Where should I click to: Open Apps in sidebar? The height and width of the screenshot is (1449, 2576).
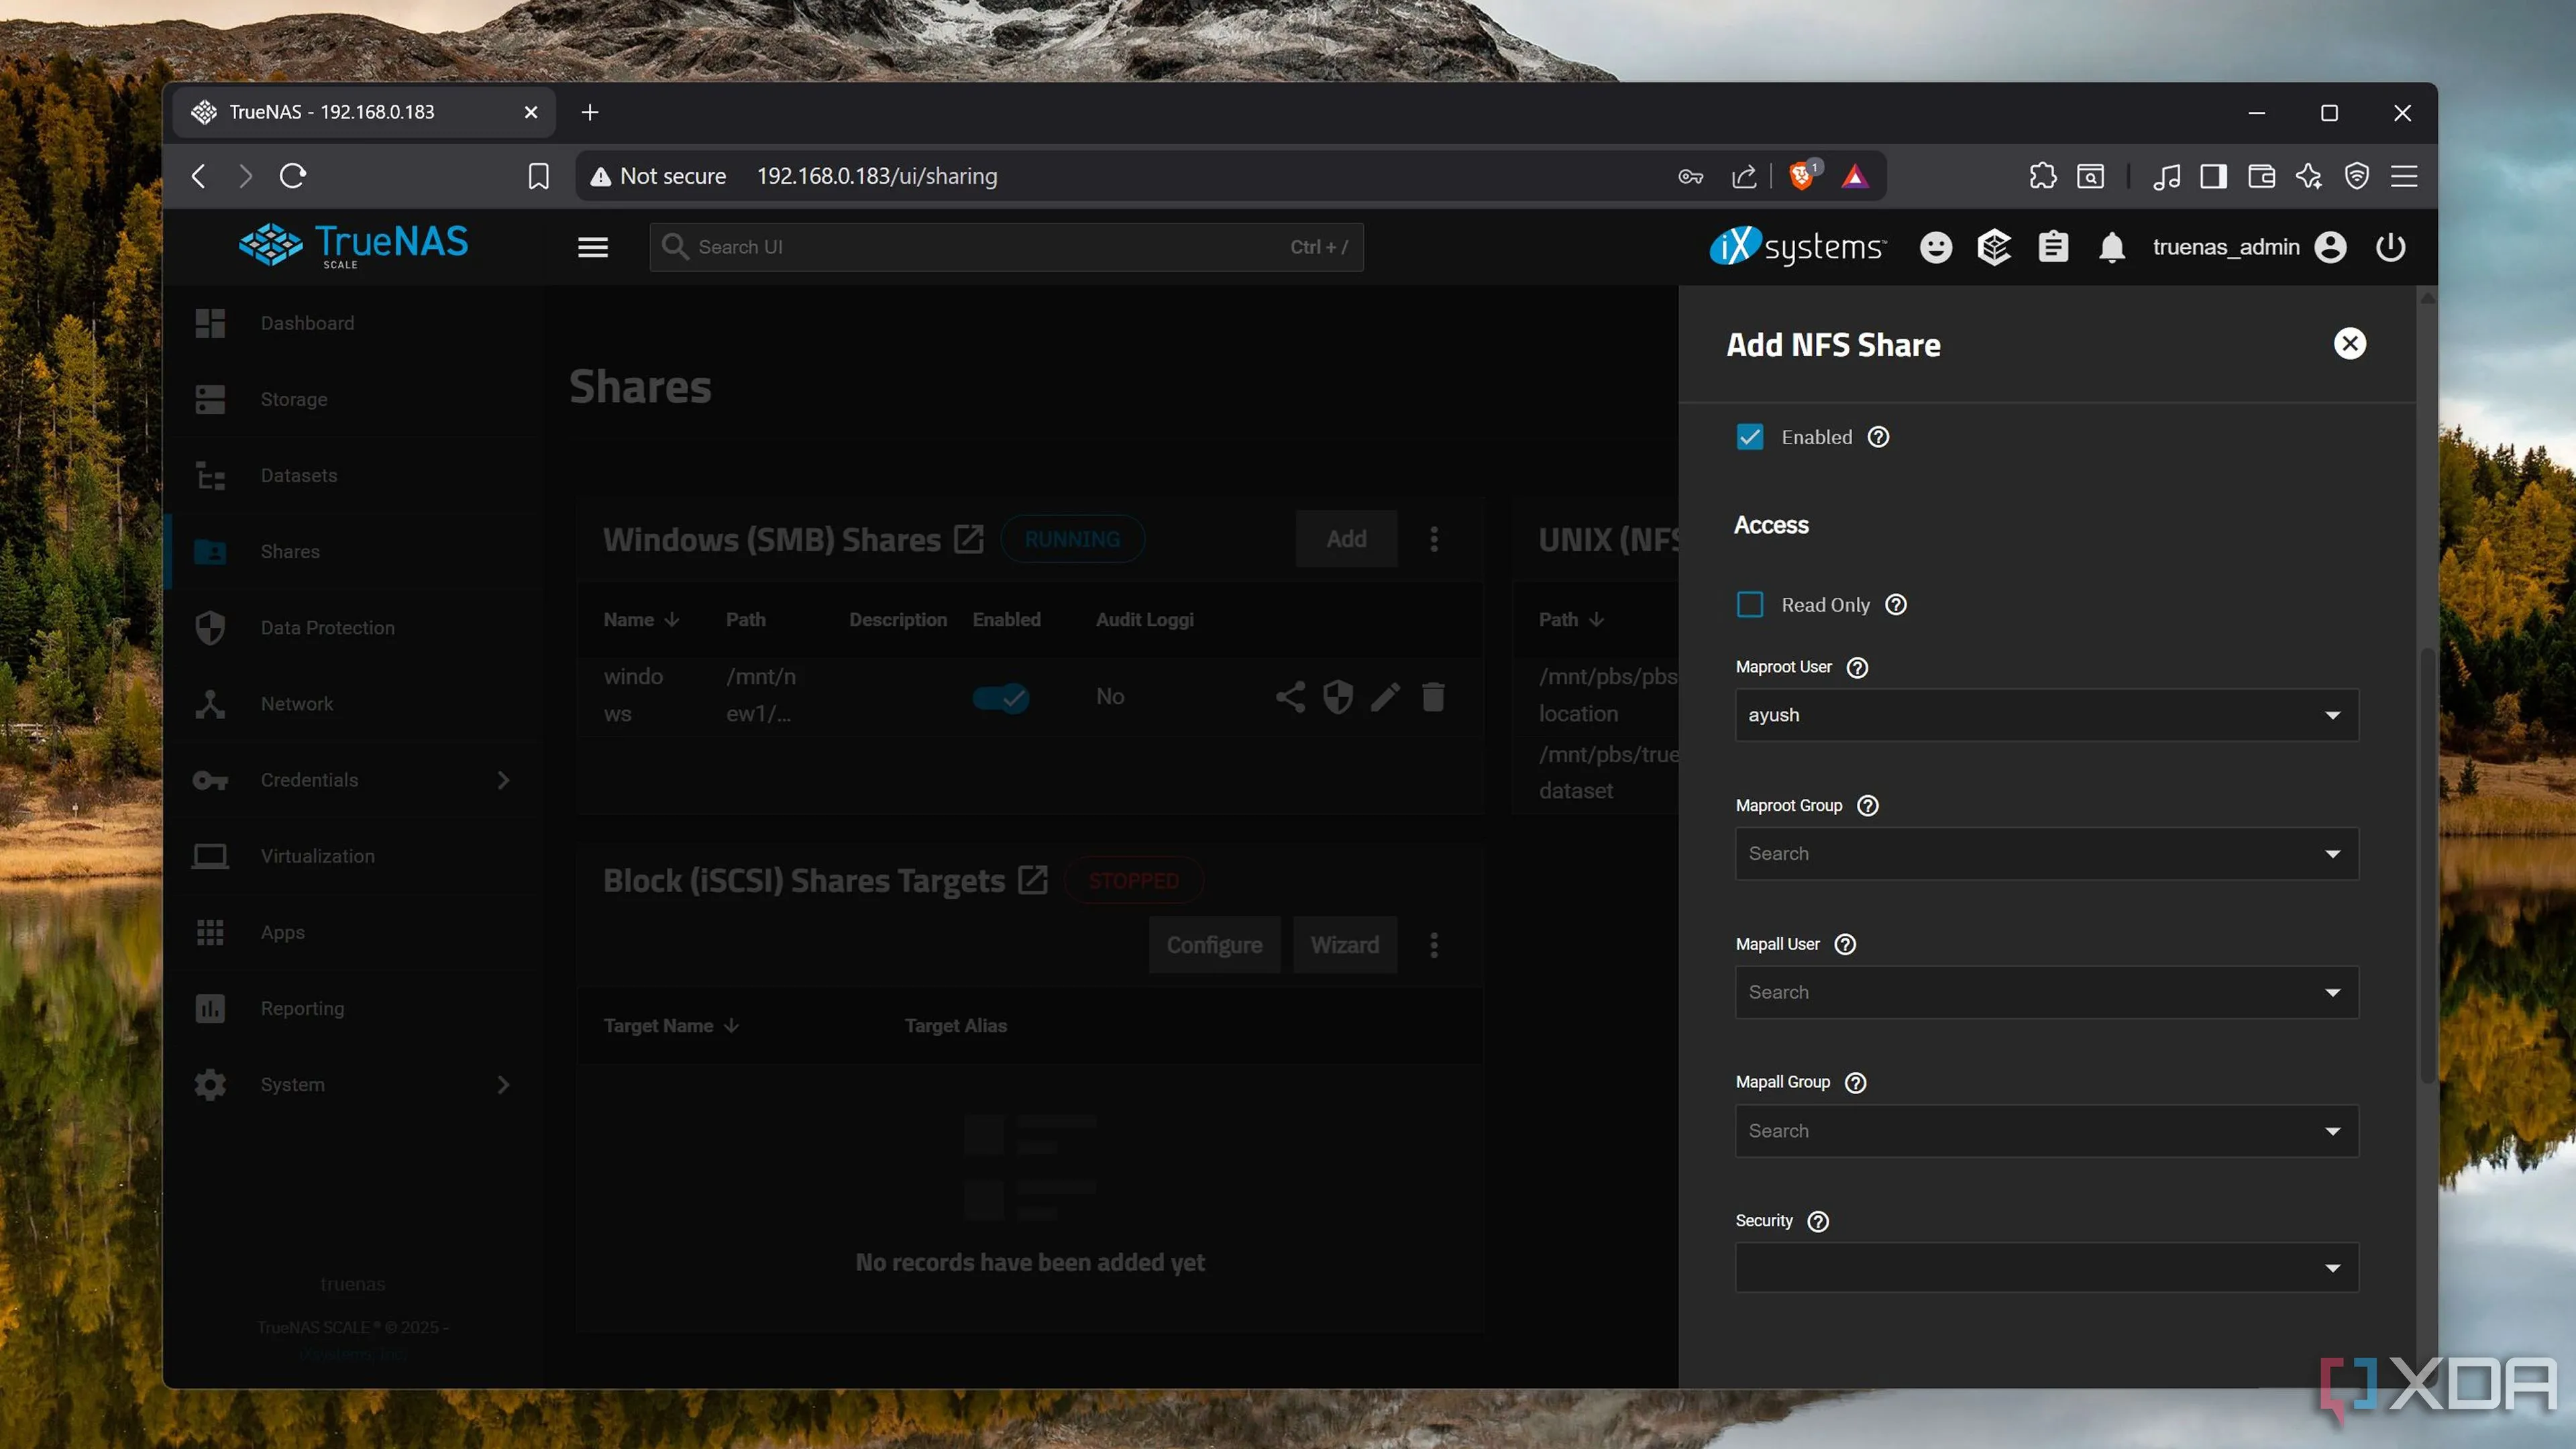(353, 932)
